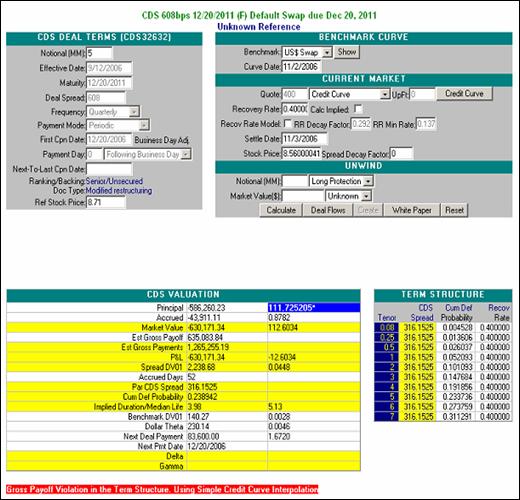Select tenor 7 row in Term Structure
This screenshot has width=520, height=500.
pos(387,416)
